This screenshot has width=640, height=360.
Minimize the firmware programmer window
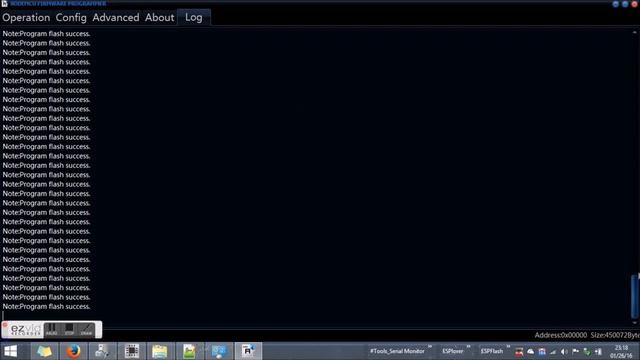(x=616, y=4)
